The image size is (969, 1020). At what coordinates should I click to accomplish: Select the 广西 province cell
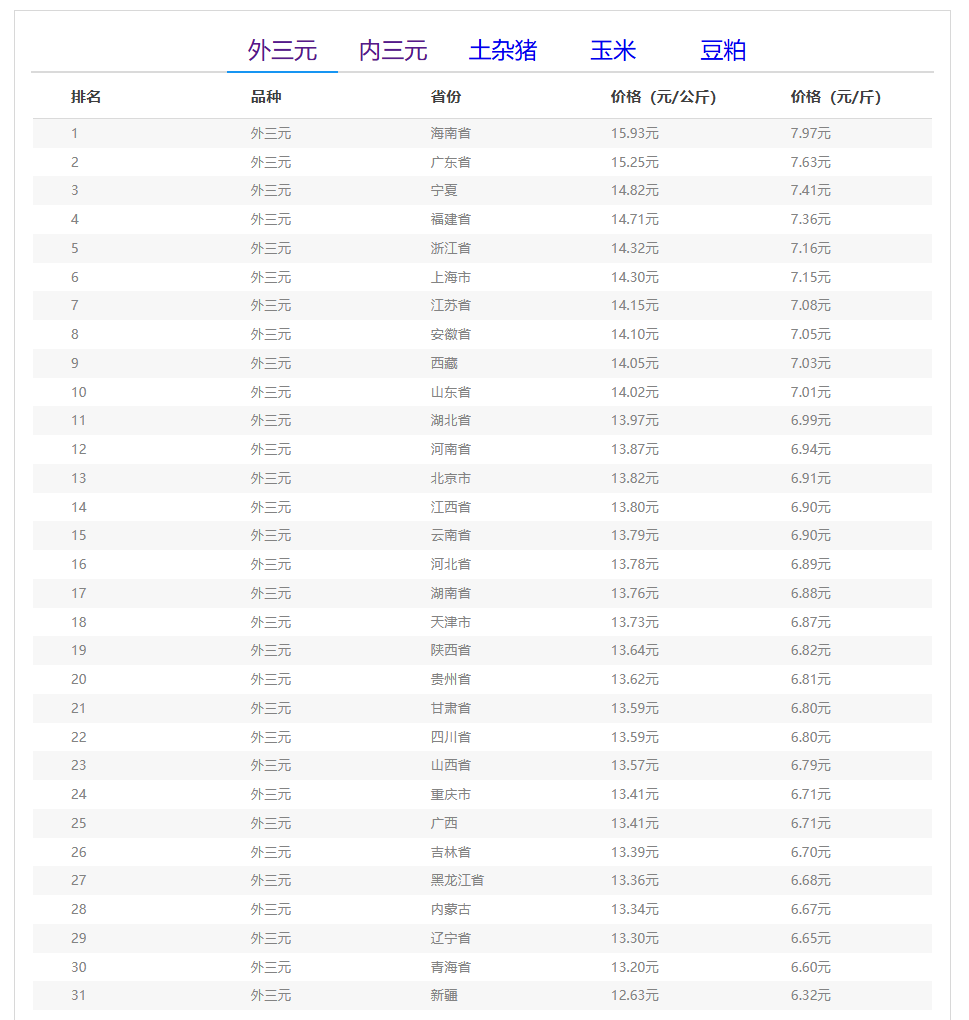coord(444,823)
